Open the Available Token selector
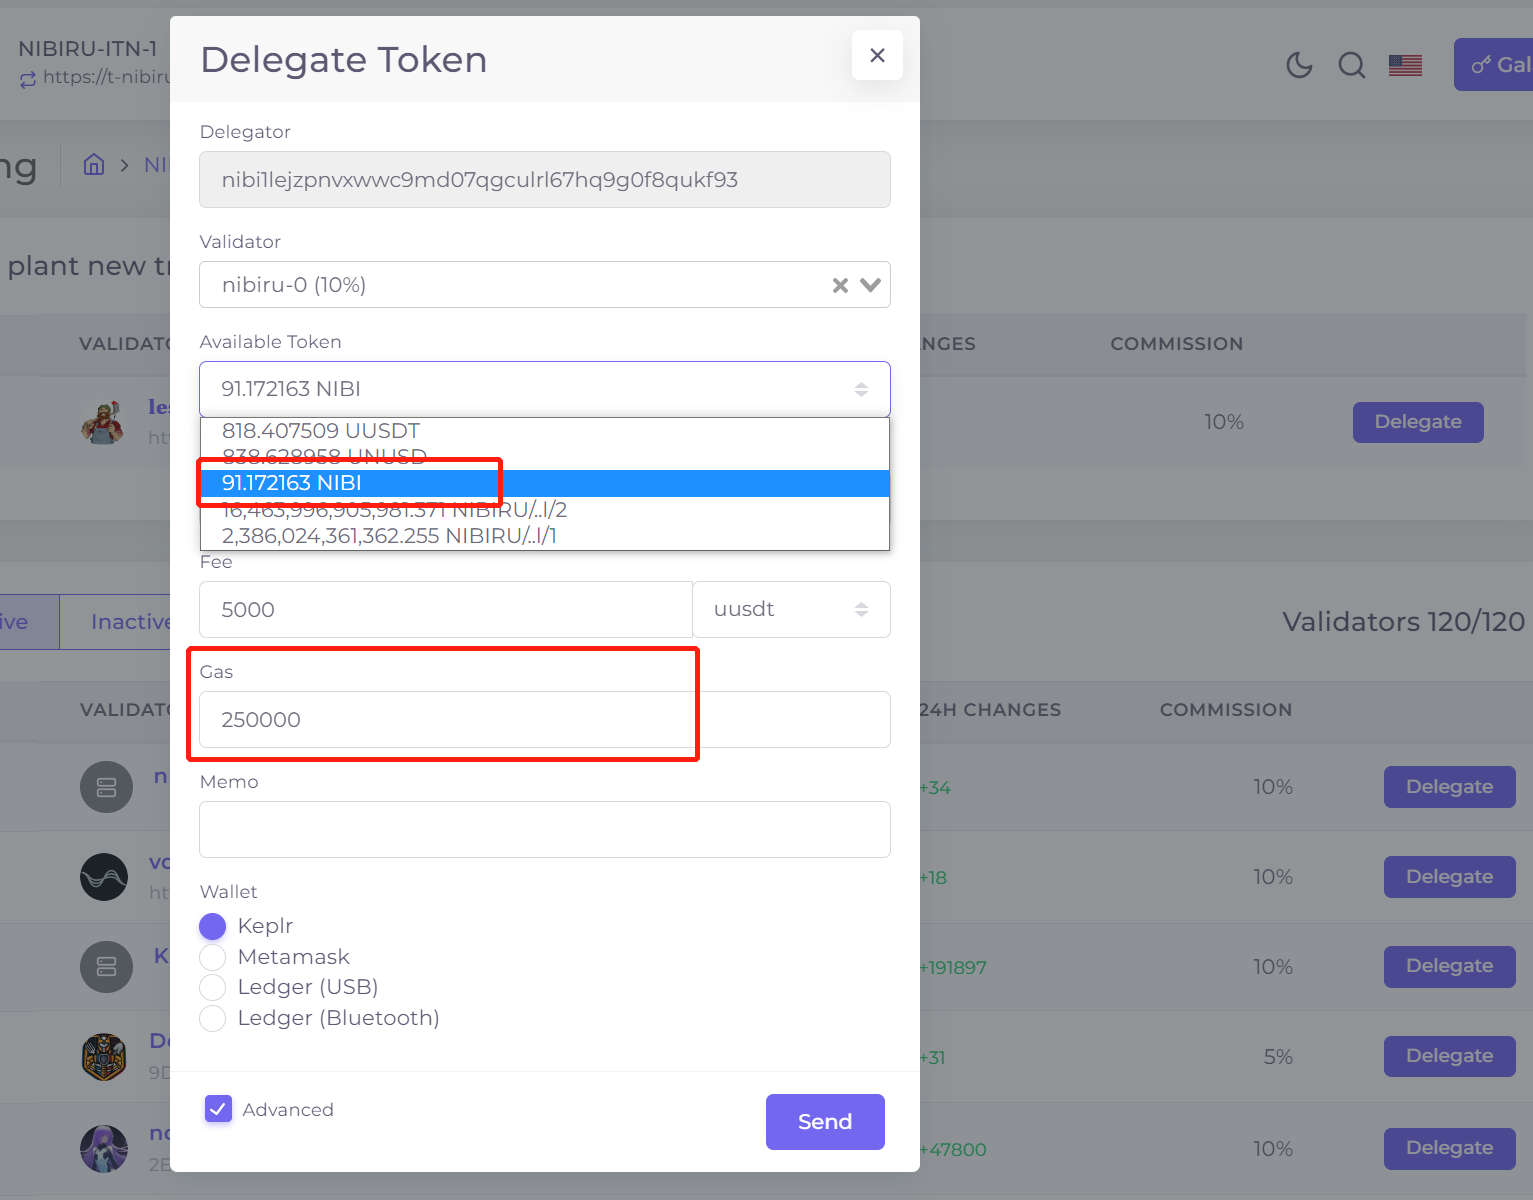 click(x=544, y=389)
